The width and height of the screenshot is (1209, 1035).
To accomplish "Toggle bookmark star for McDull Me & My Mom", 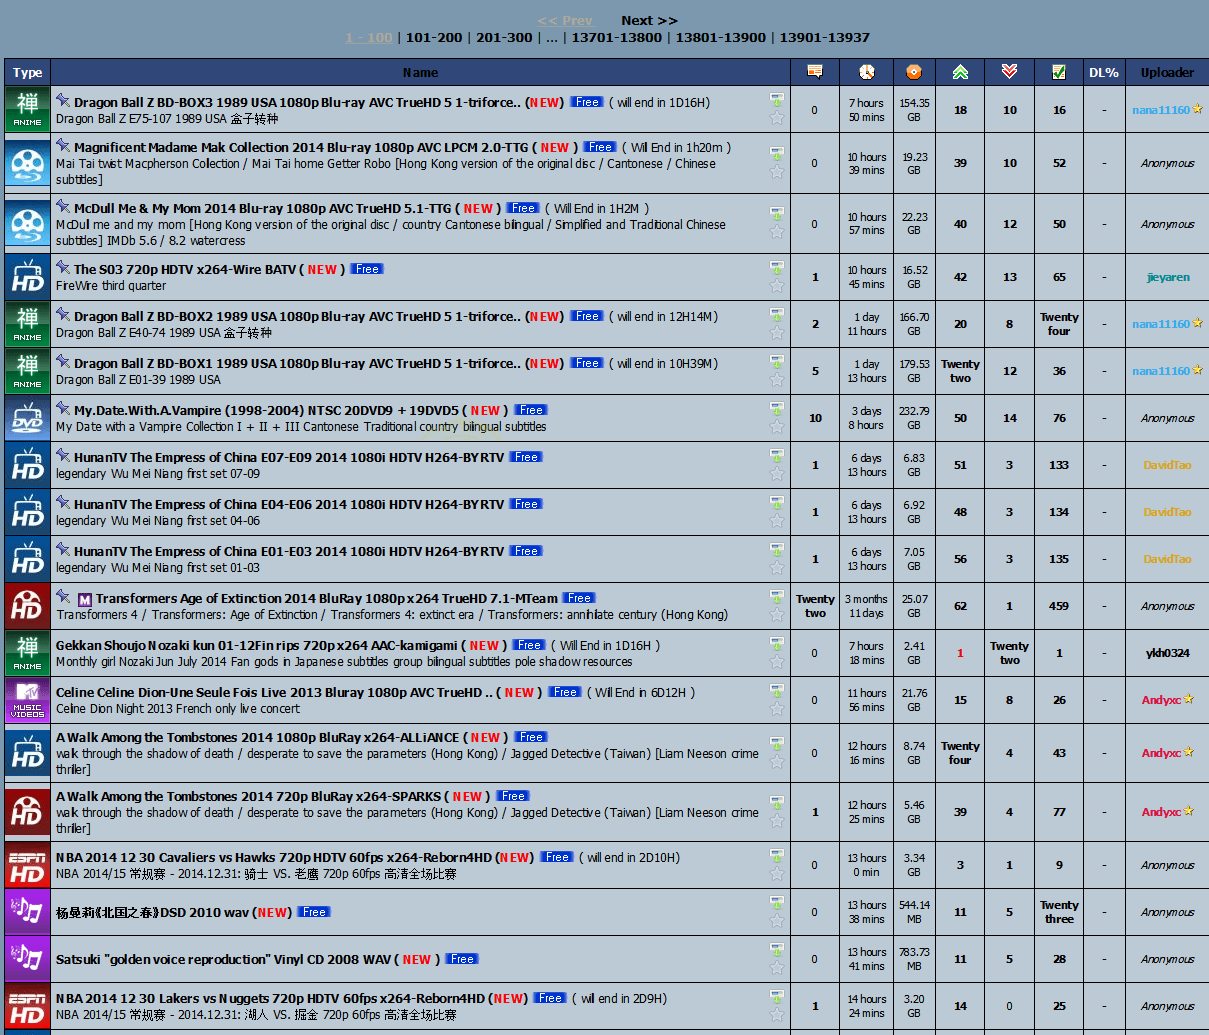I will click(776, 232).
